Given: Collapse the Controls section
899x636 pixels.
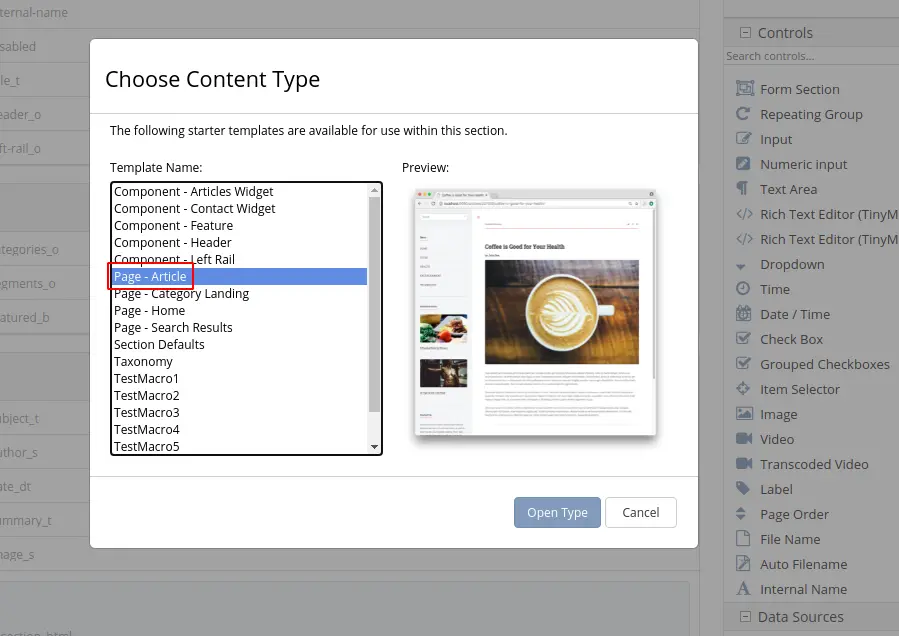Looking at the screenshot, I should [745, 33].
